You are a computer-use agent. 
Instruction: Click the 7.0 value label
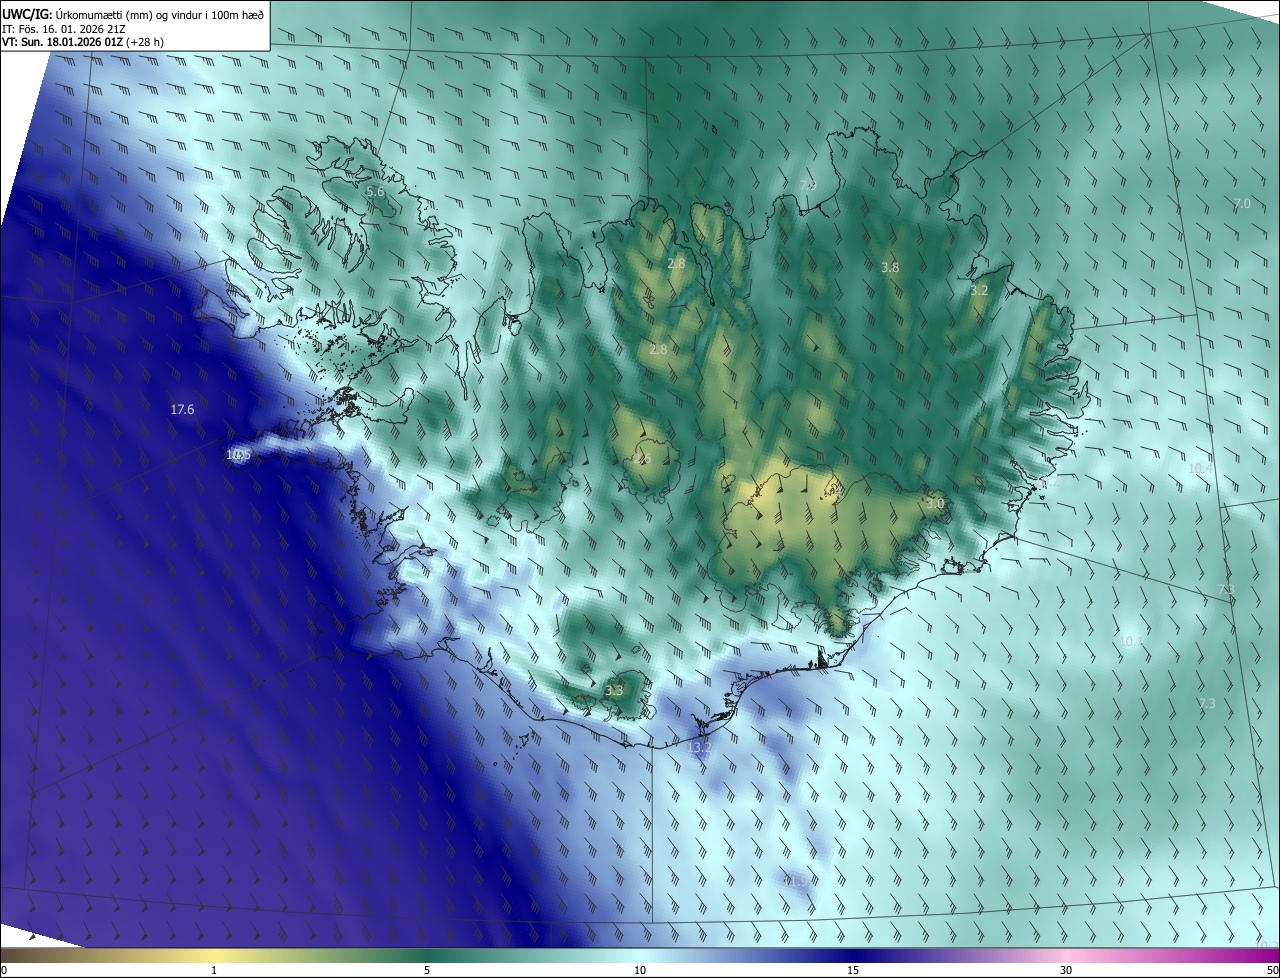click(1242, 203)
